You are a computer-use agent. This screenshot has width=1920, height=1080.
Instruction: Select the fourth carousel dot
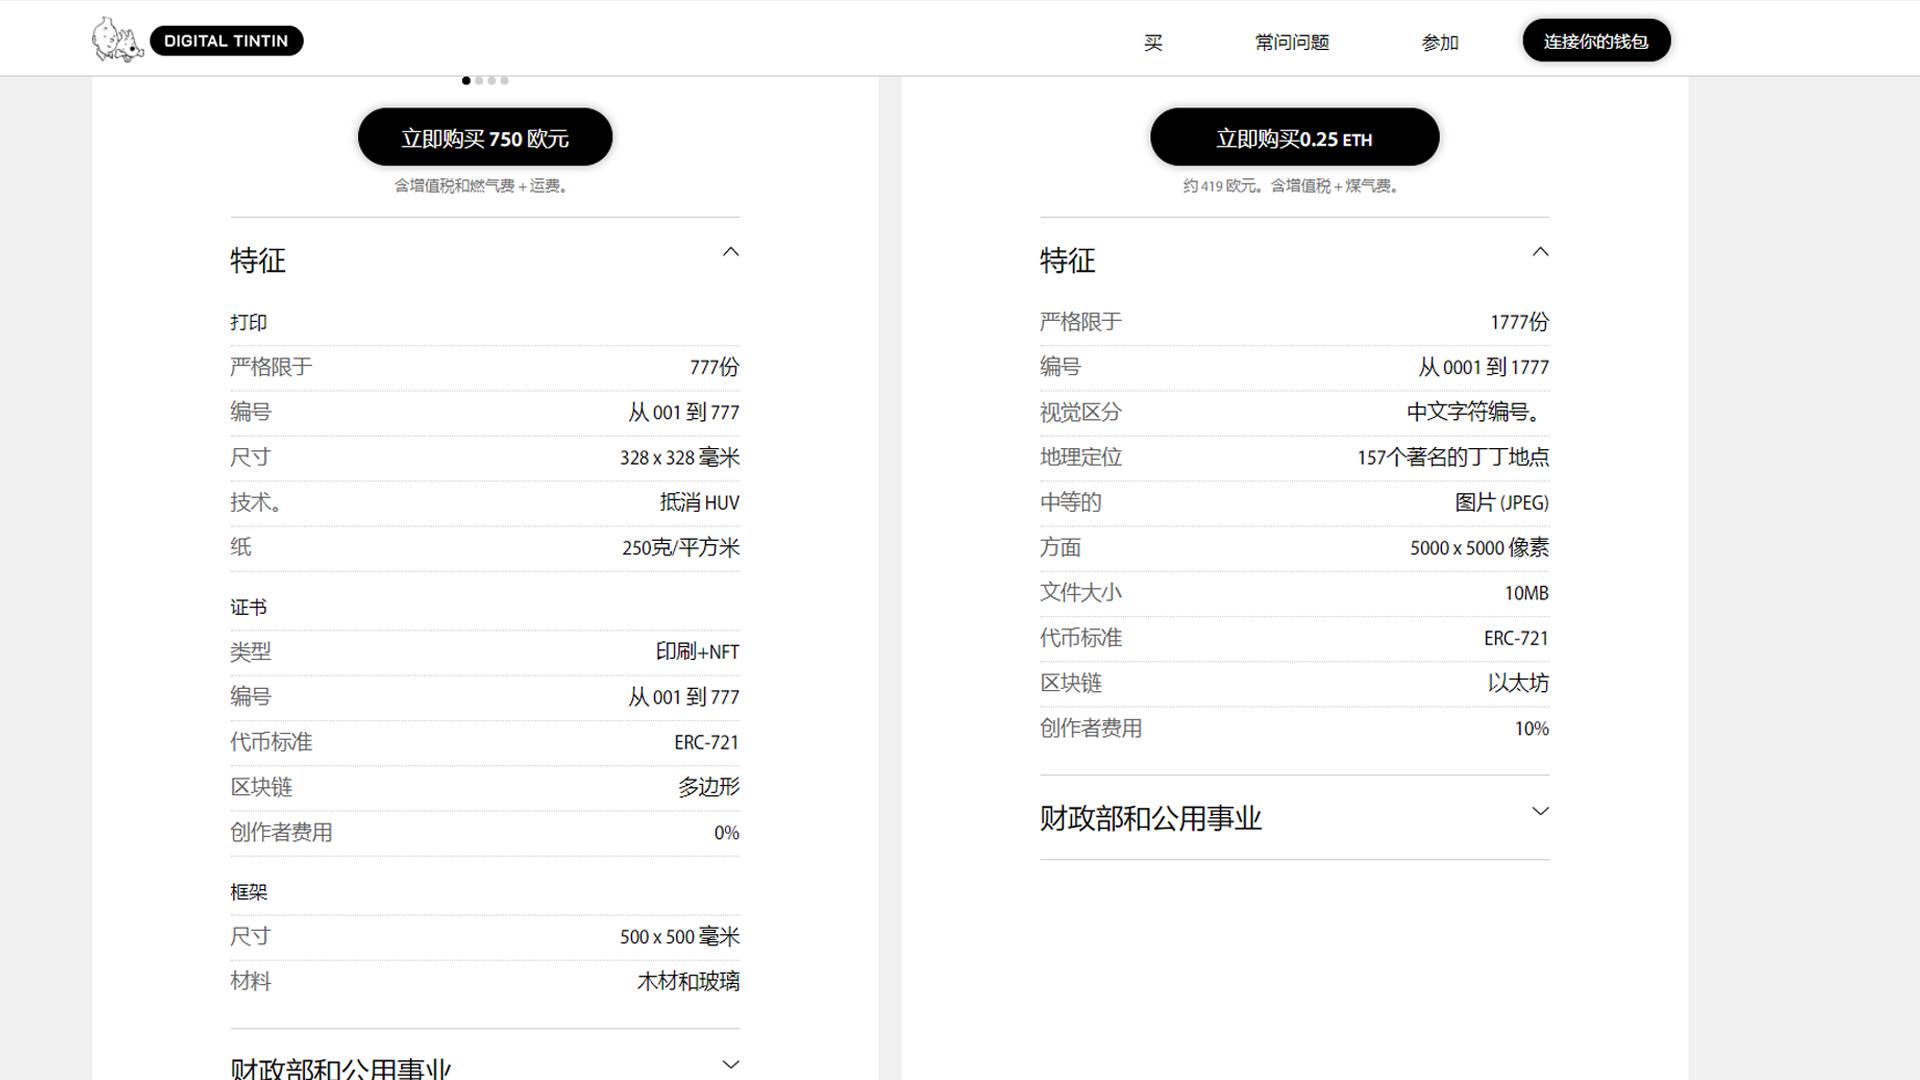pyautogui.click(x=505, y=81)
